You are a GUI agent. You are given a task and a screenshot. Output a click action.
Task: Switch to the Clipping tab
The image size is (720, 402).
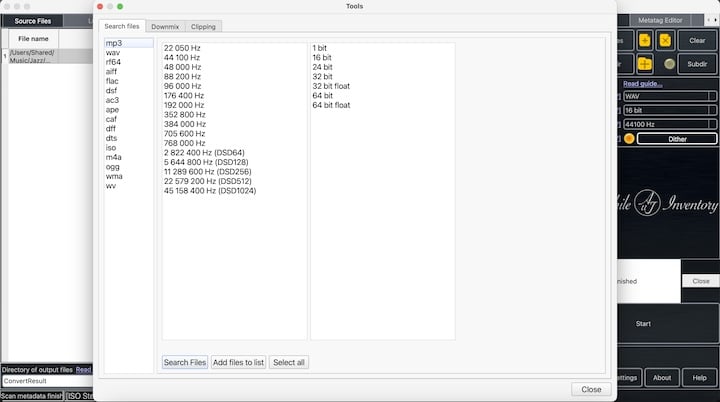point(203,27)
